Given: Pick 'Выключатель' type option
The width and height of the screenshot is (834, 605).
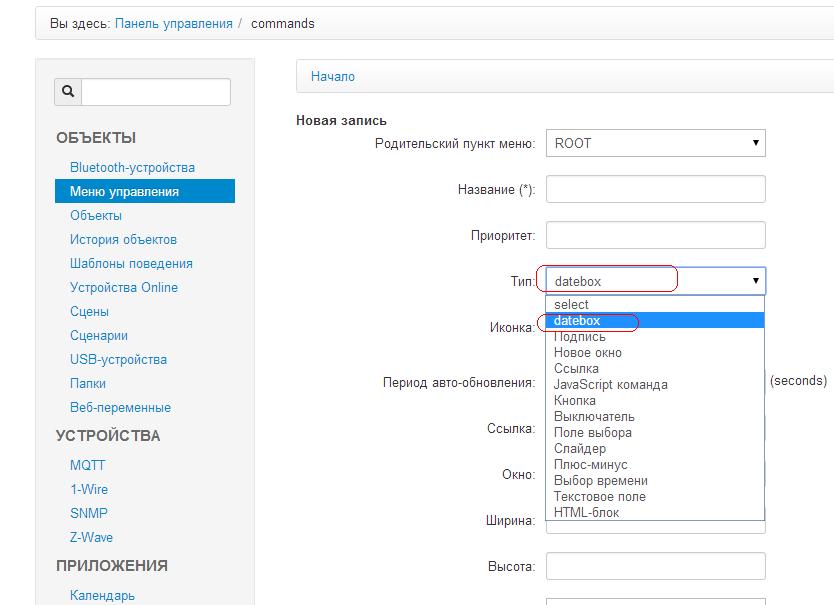Looking at the screenshot, I should coord(594,416).
